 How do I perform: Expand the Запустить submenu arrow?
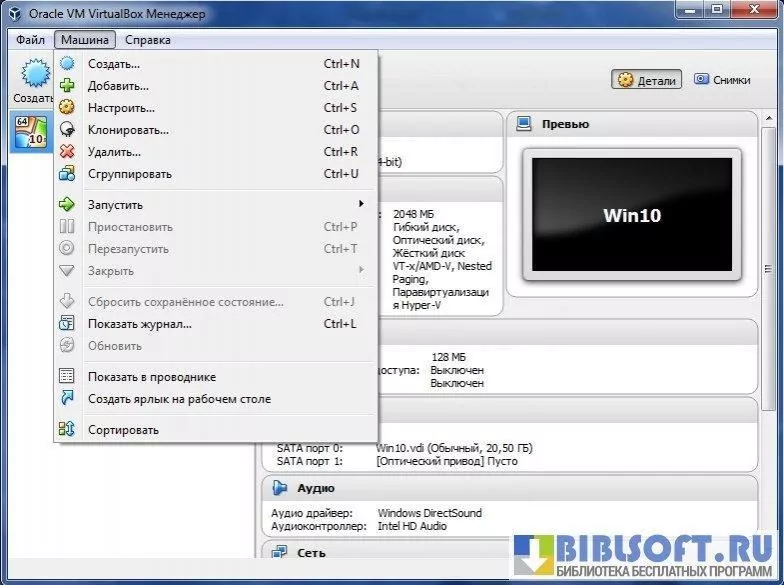click(361, 205)
